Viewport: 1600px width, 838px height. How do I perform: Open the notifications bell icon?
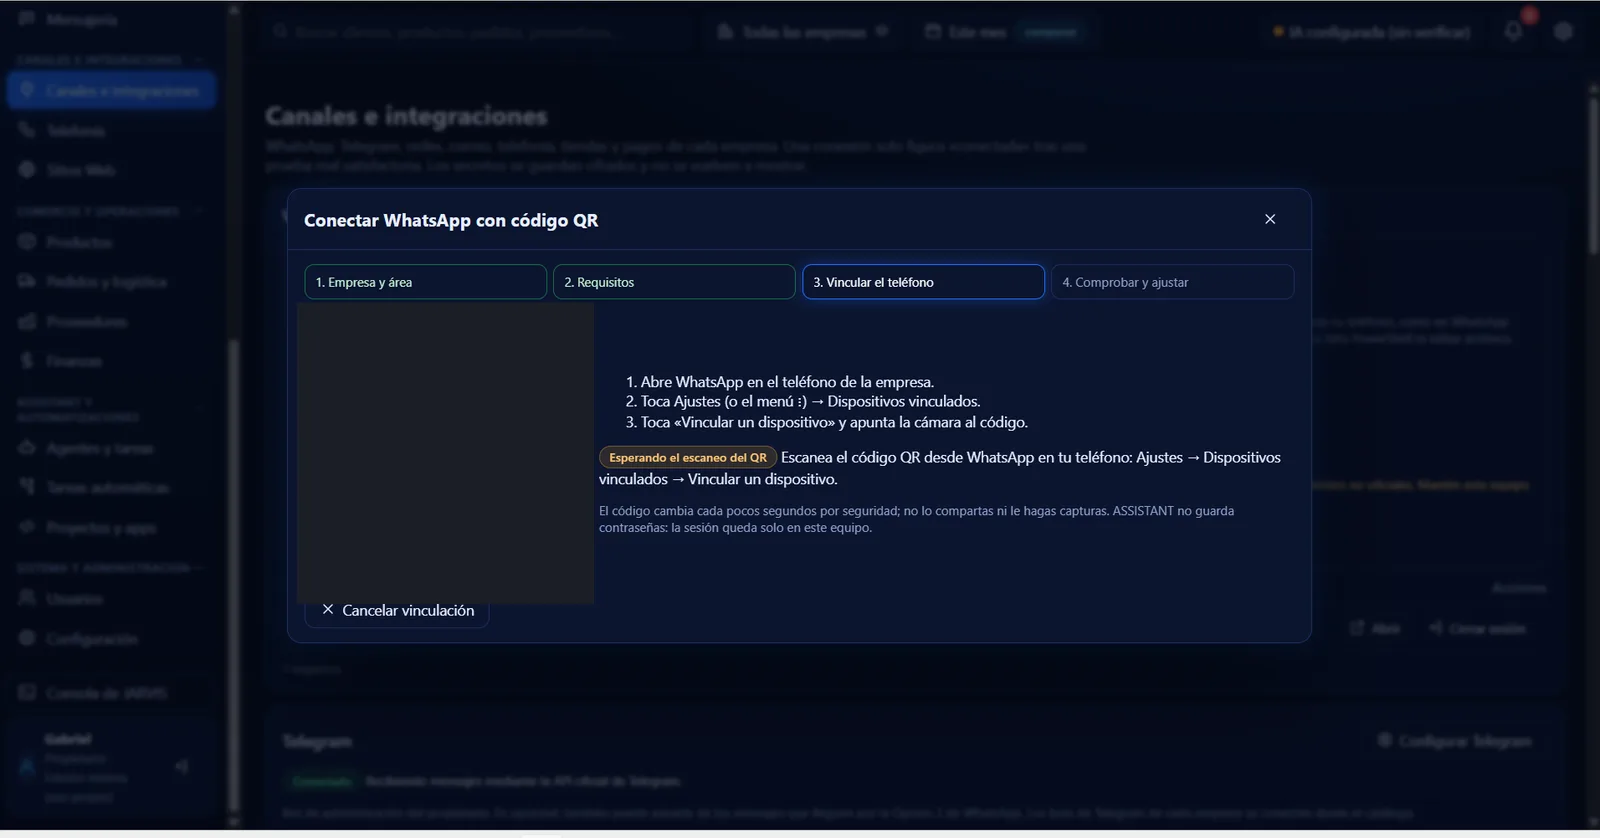coord(1514,31)
